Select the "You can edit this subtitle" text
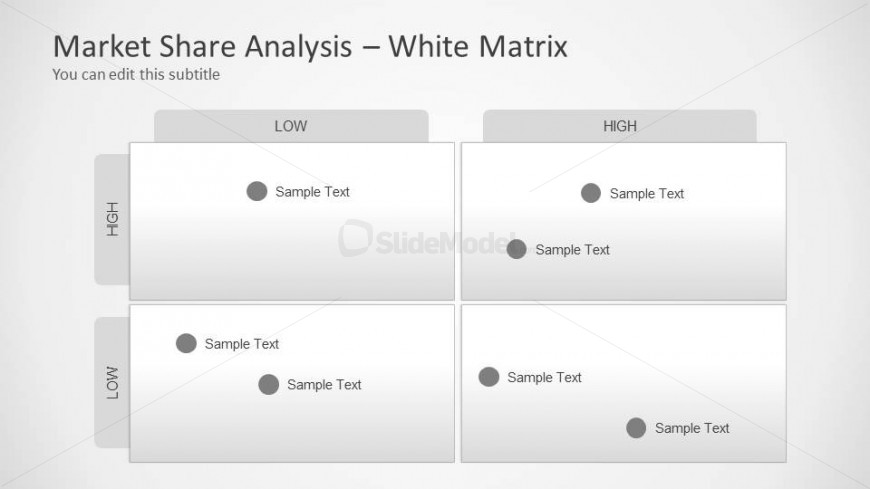Image resolution: width=870 pixels, height=489 pixels. (x=136, y=74)
